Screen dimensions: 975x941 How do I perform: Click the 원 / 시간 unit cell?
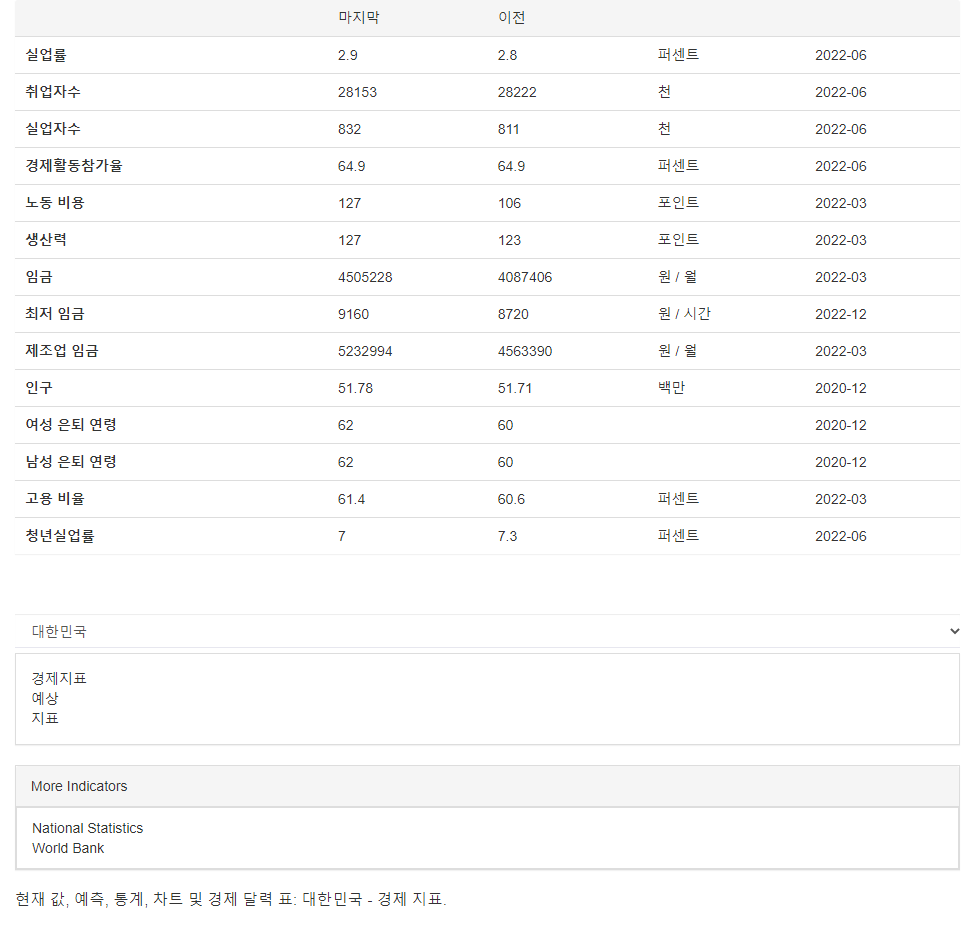click(684, 314)
